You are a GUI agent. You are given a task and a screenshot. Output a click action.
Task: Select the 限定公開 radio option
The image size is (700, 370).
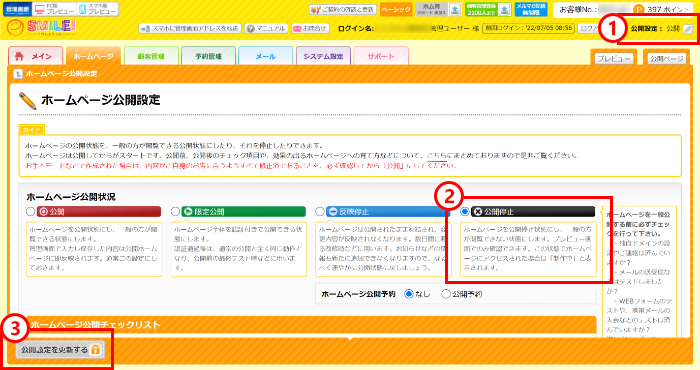[x=175, y=212]
